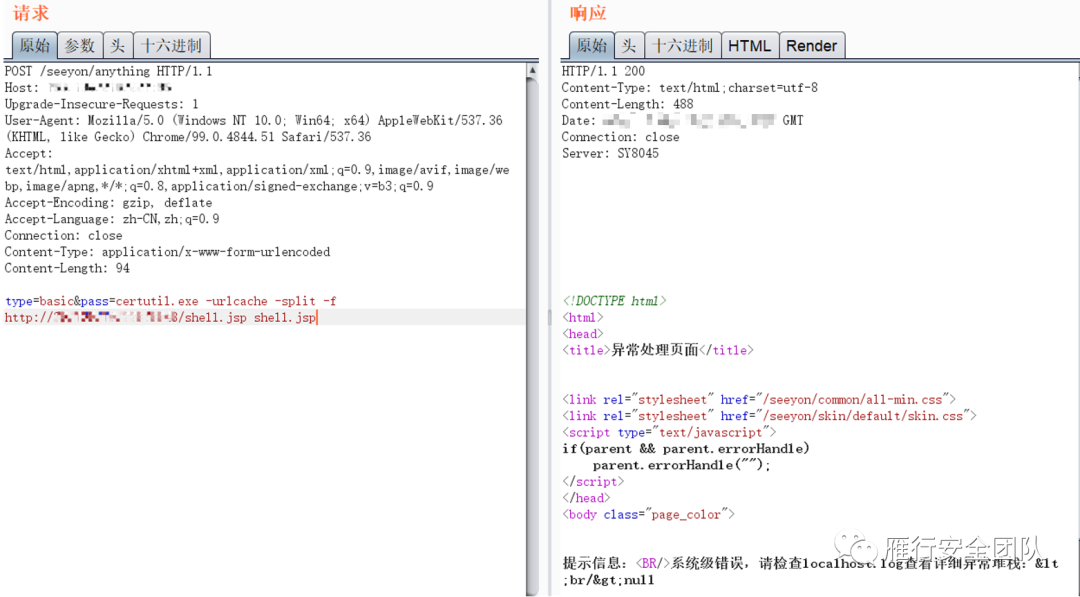This screenshot has width=1080, height=597.
Task: Click the User-Agent header line
Action: pos(253,129)
